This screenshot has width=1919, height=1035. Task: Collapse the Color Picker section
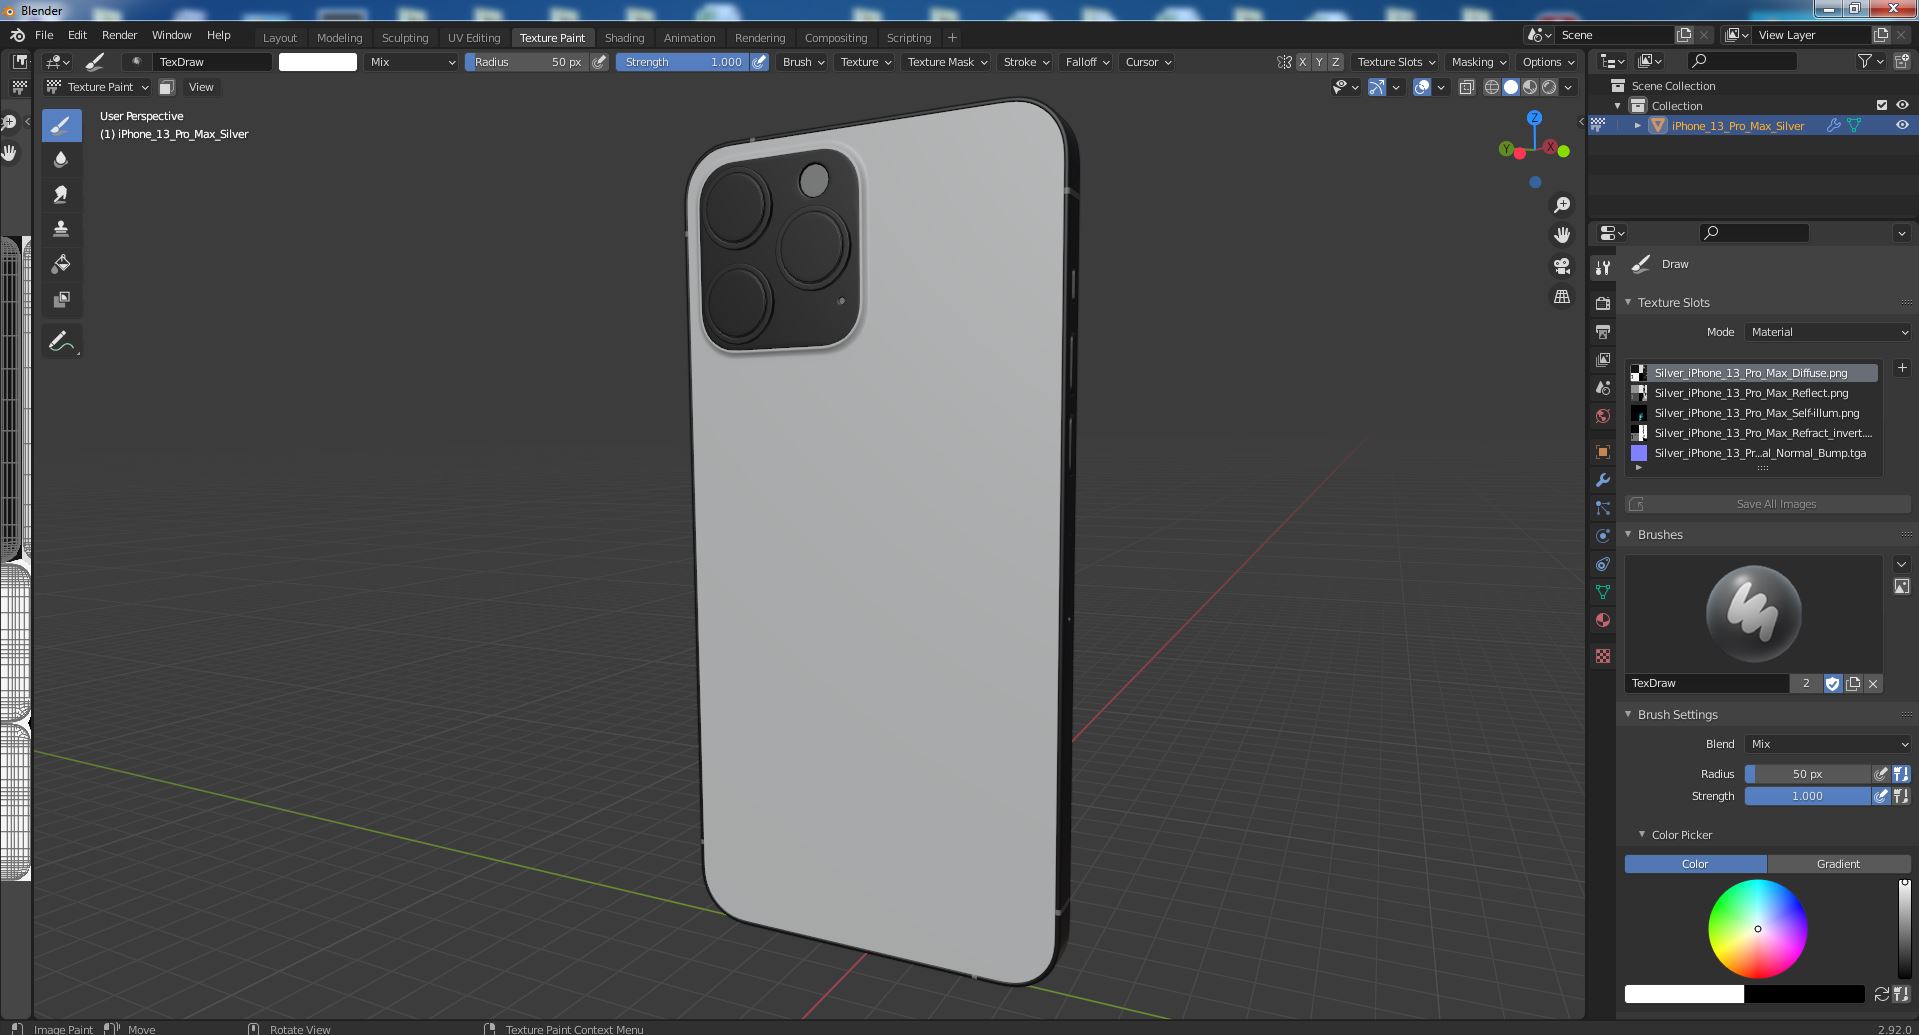click(x=1642, y=834)
